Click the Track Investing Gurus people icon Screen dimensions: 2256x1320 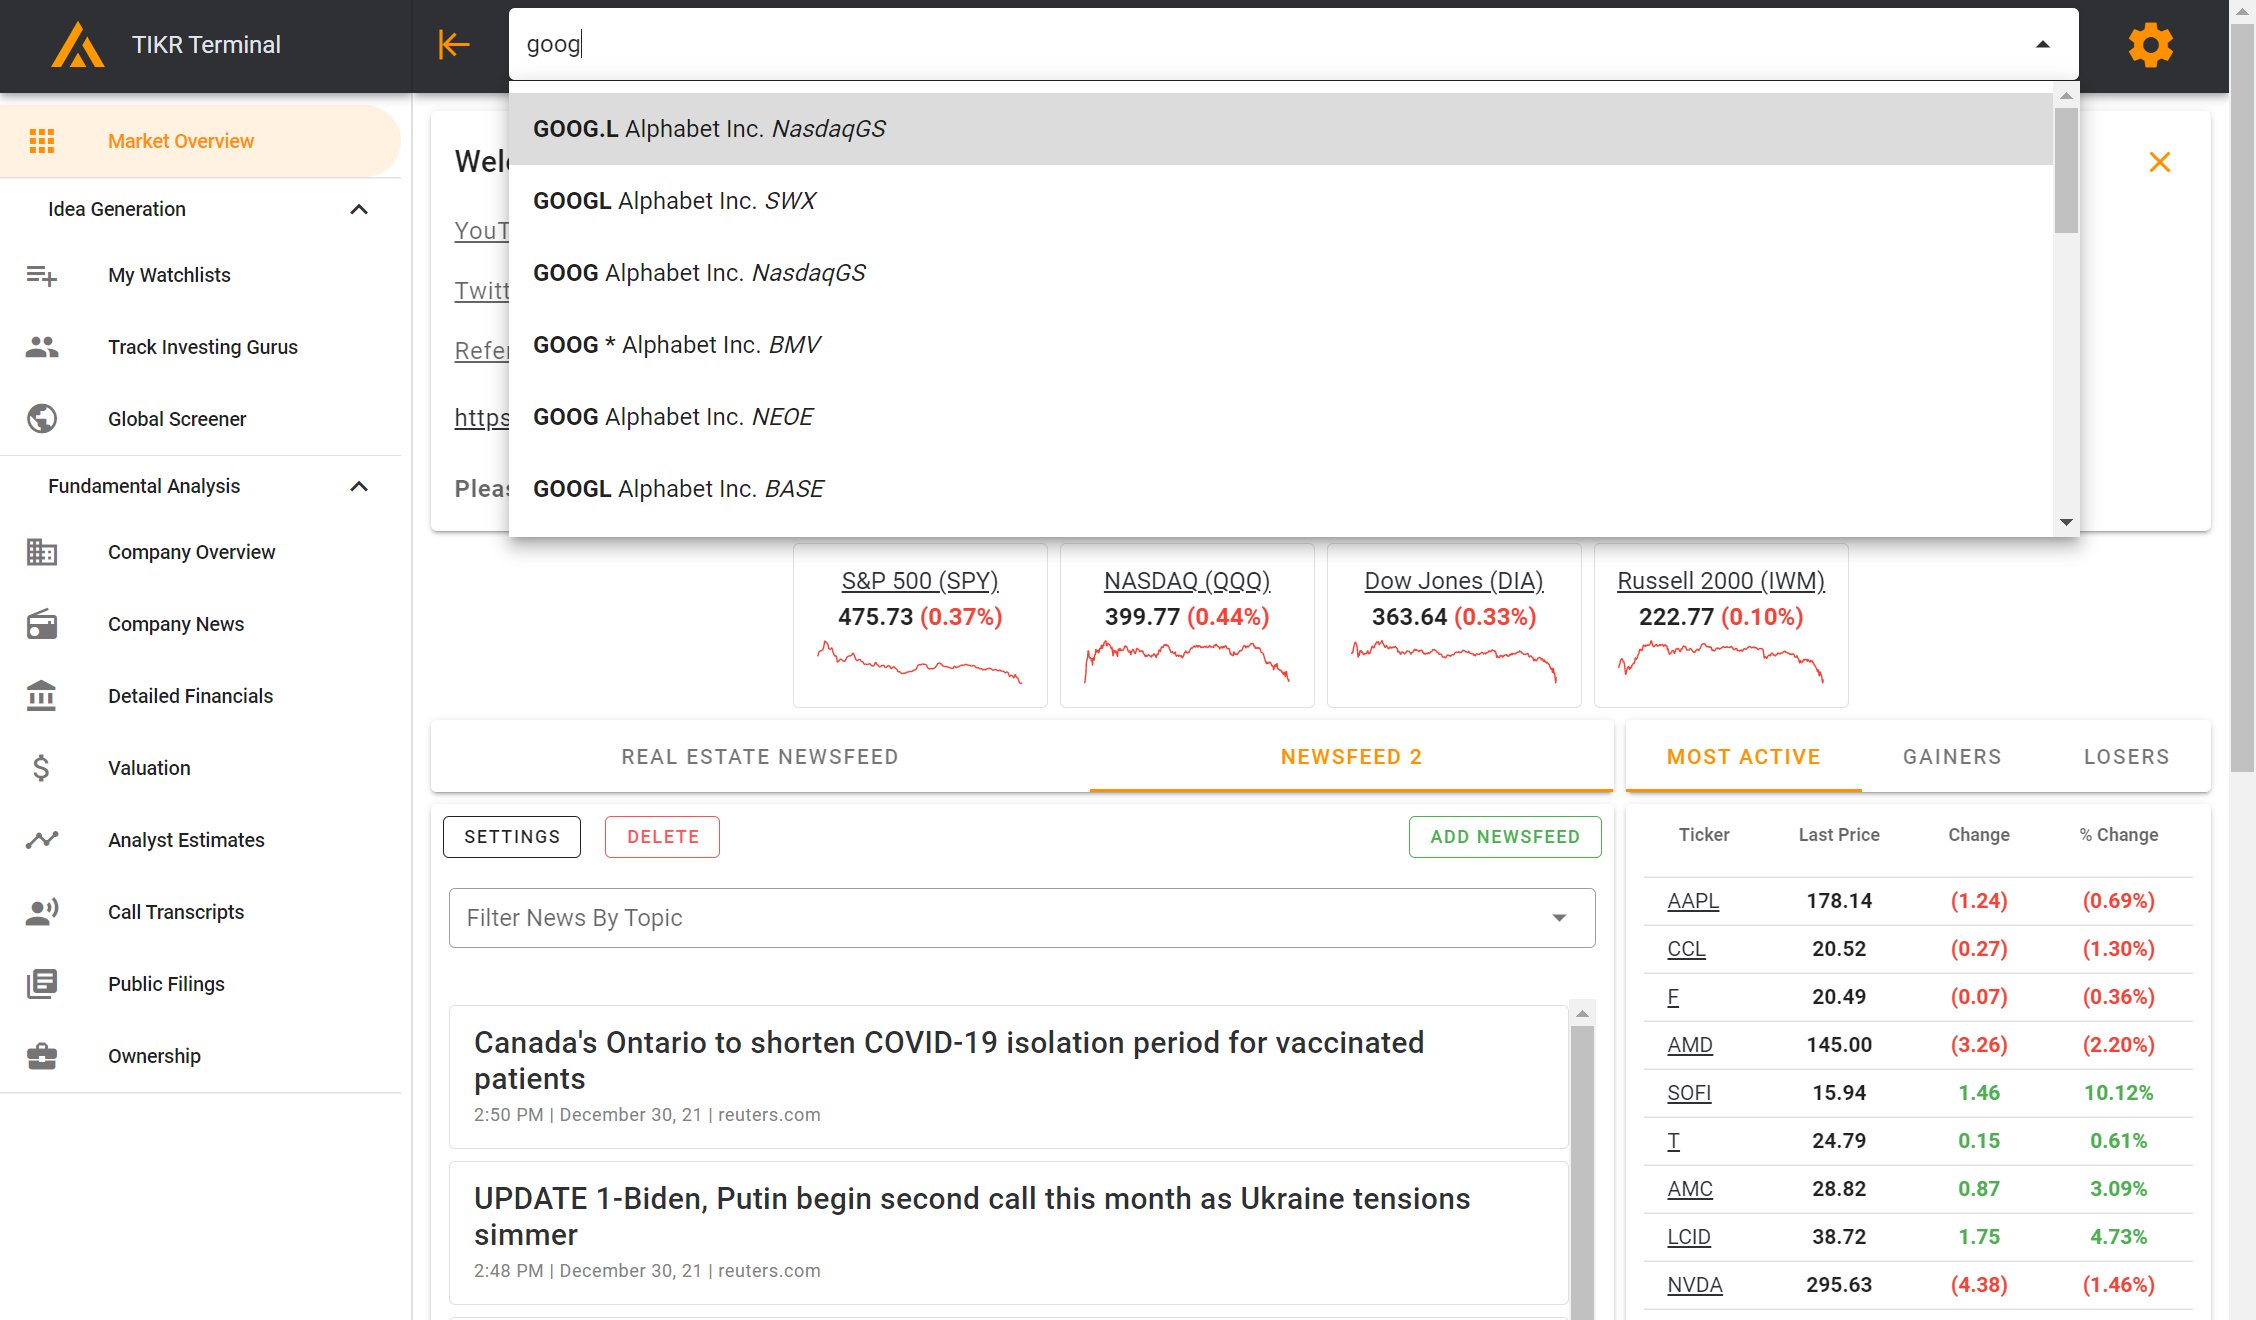pyautogui.click(x=42, y=347)
